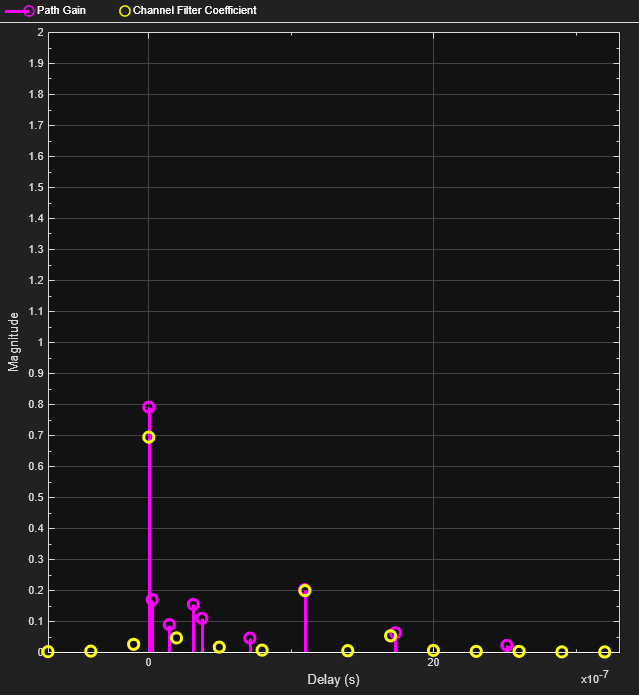Click the rightmost magenta path gain marker
Image resolution: width=639 pixels, height=695 pixels.
pyautogui.click(x=507, y=645)
